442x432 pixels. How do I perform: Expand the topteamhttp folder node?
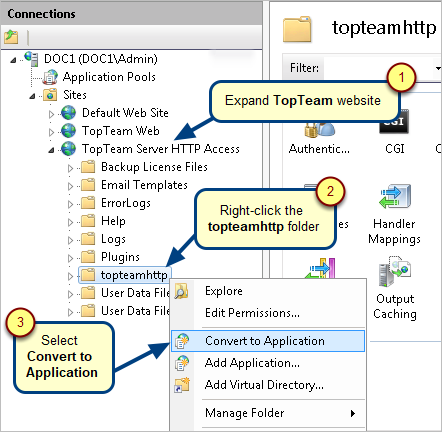(x=70, y=276)
